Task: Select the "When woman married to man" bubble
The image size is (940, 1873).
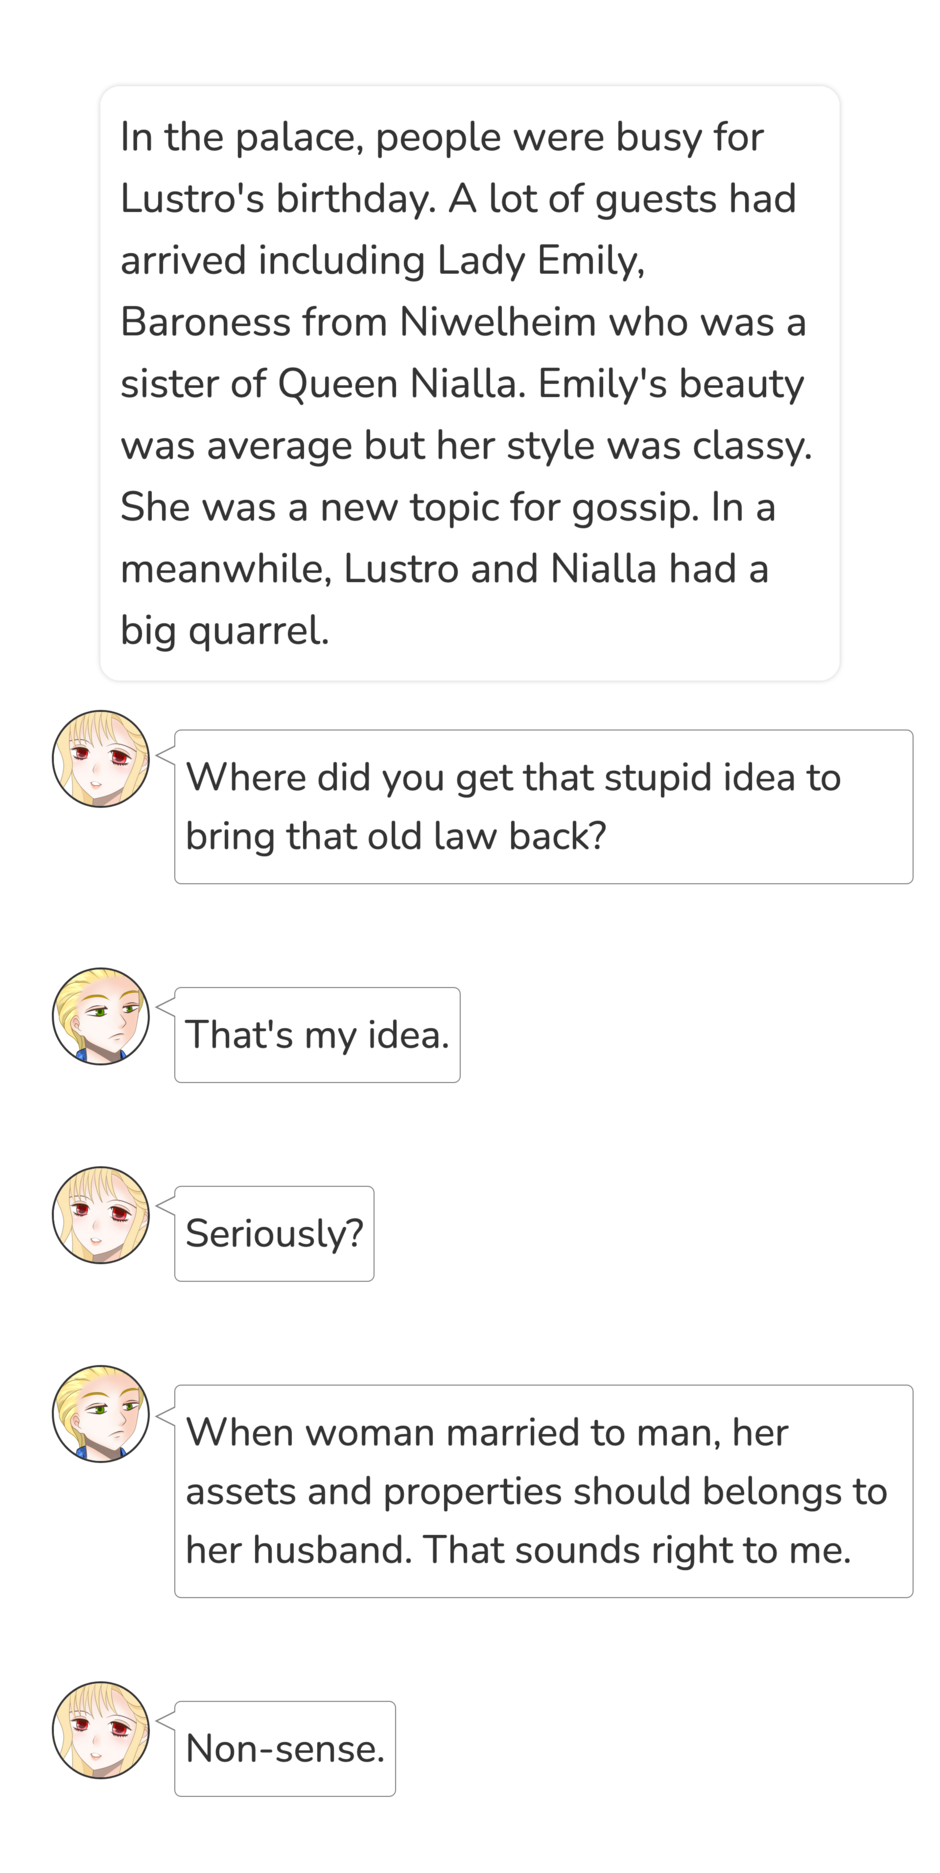Action: point(543,1491)
